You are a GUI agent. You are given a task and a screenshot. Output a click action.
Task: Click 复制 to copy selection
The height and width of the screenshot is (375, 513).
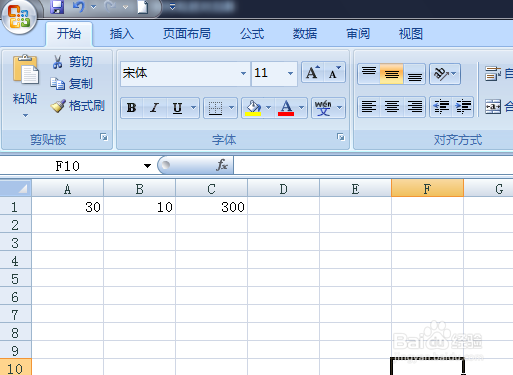71,84
